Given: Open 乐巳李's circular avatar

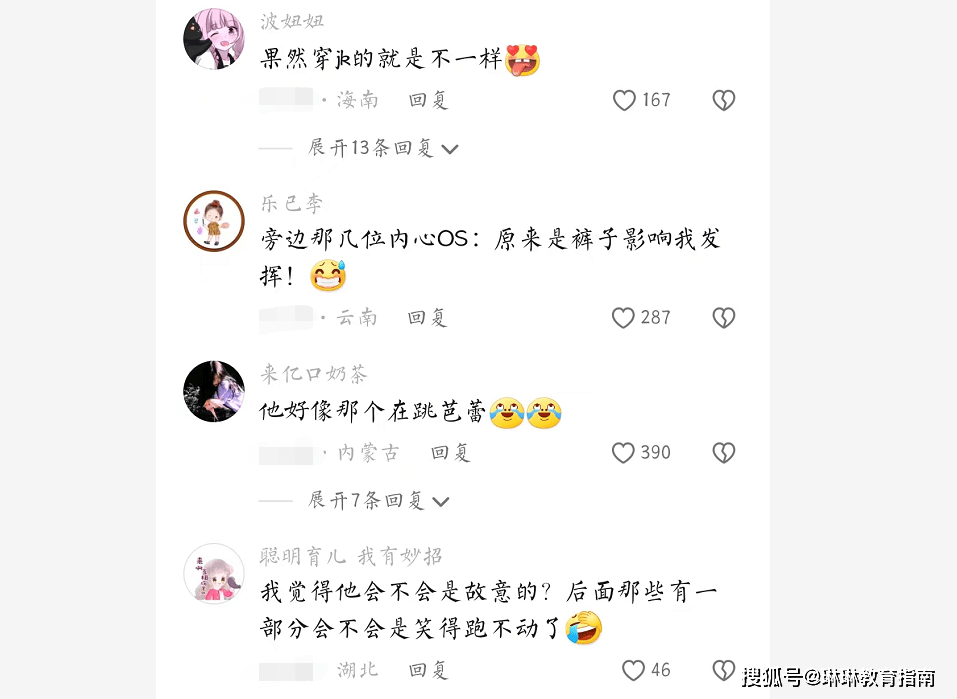Looking at the screenshot, I should (x=214, y=221).
